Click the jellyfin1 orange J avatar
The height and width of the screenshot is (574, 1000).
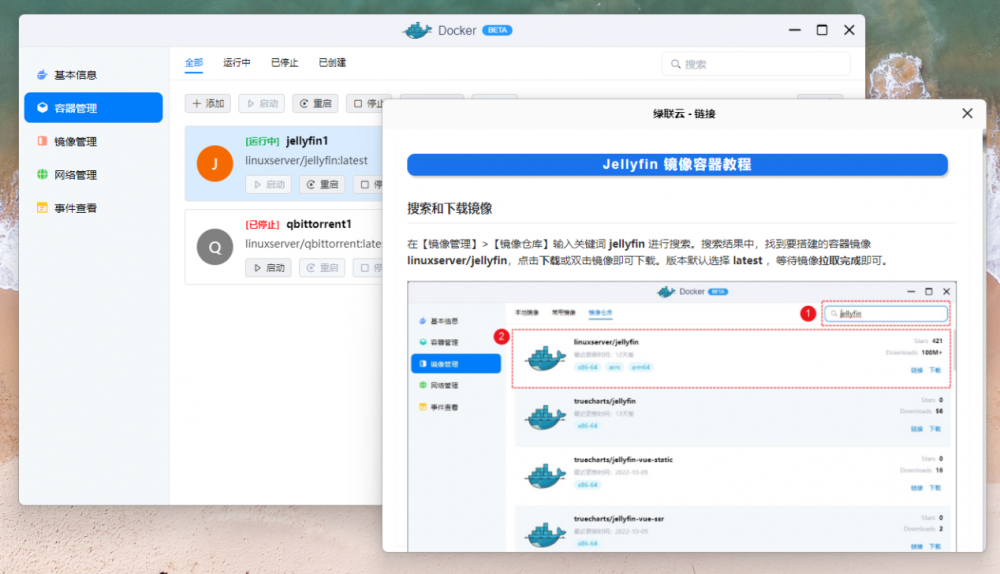215,164
